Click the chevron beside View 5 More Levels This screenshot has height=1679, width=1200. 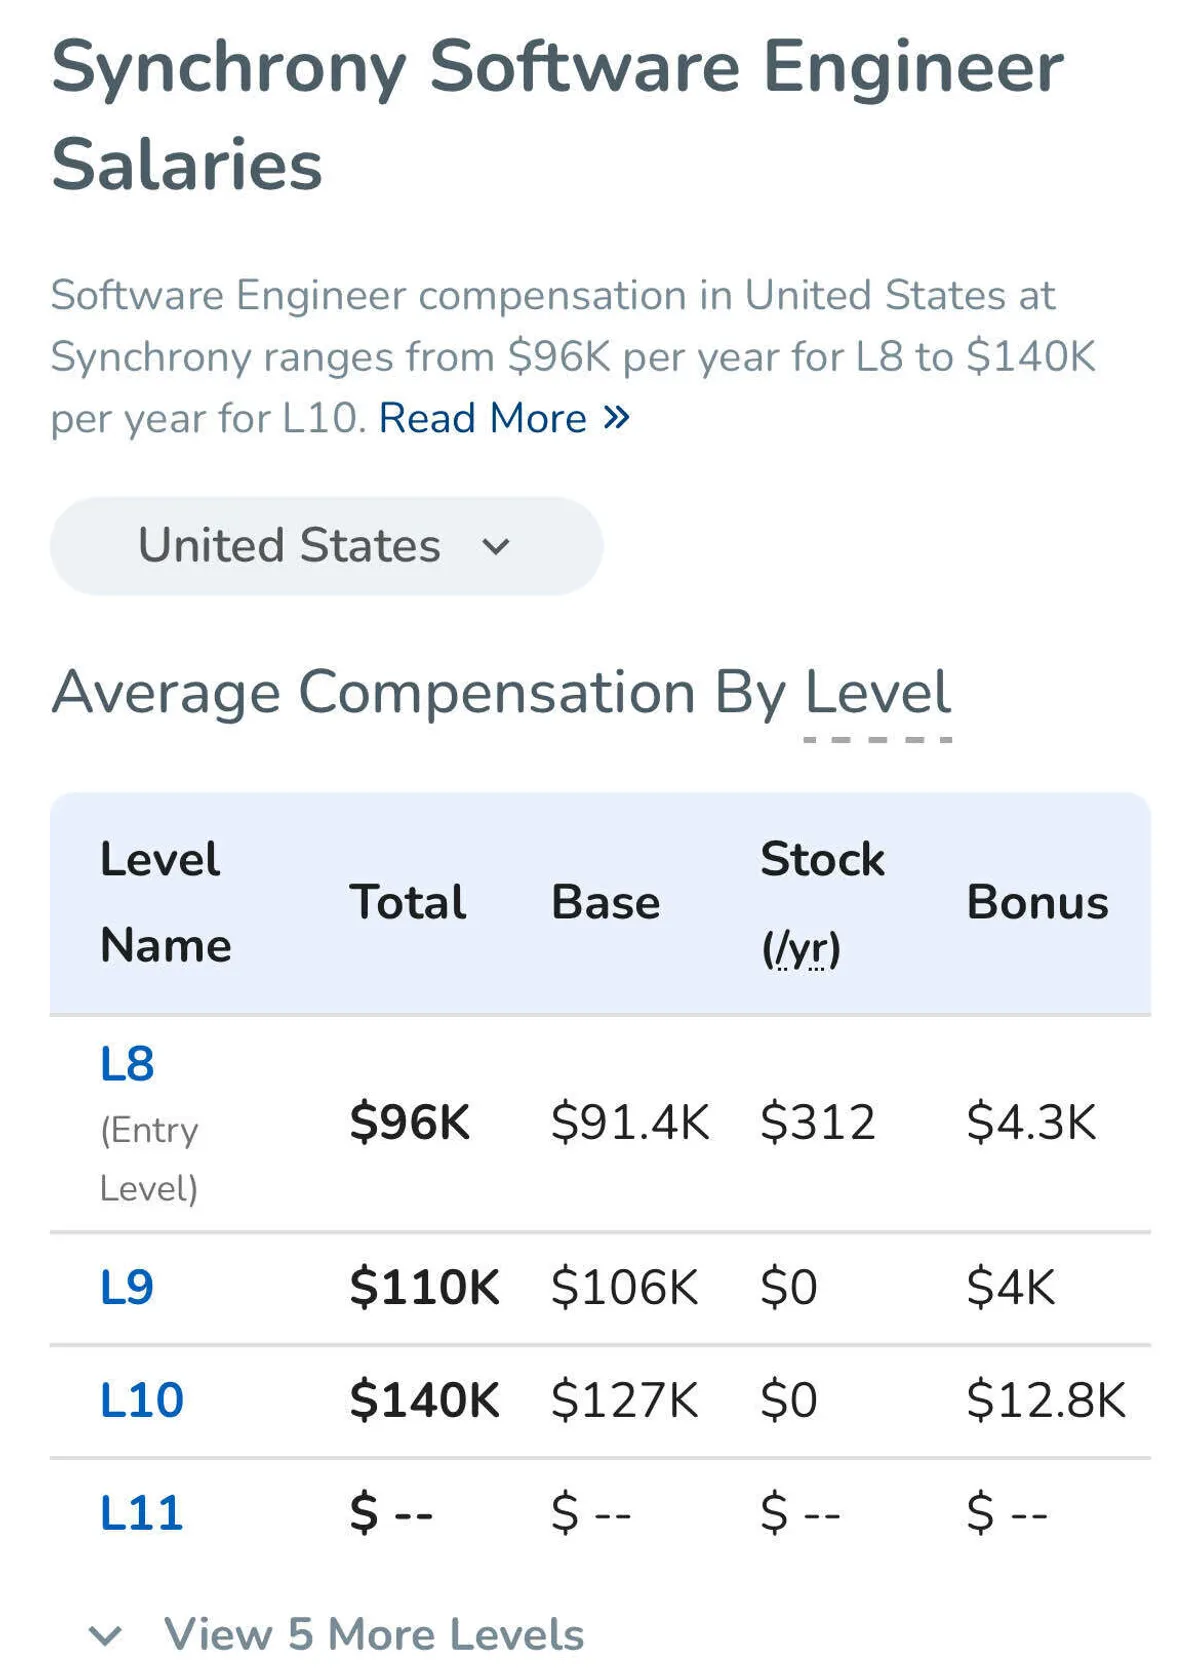pyautogui.click(x=105, y=1636)
